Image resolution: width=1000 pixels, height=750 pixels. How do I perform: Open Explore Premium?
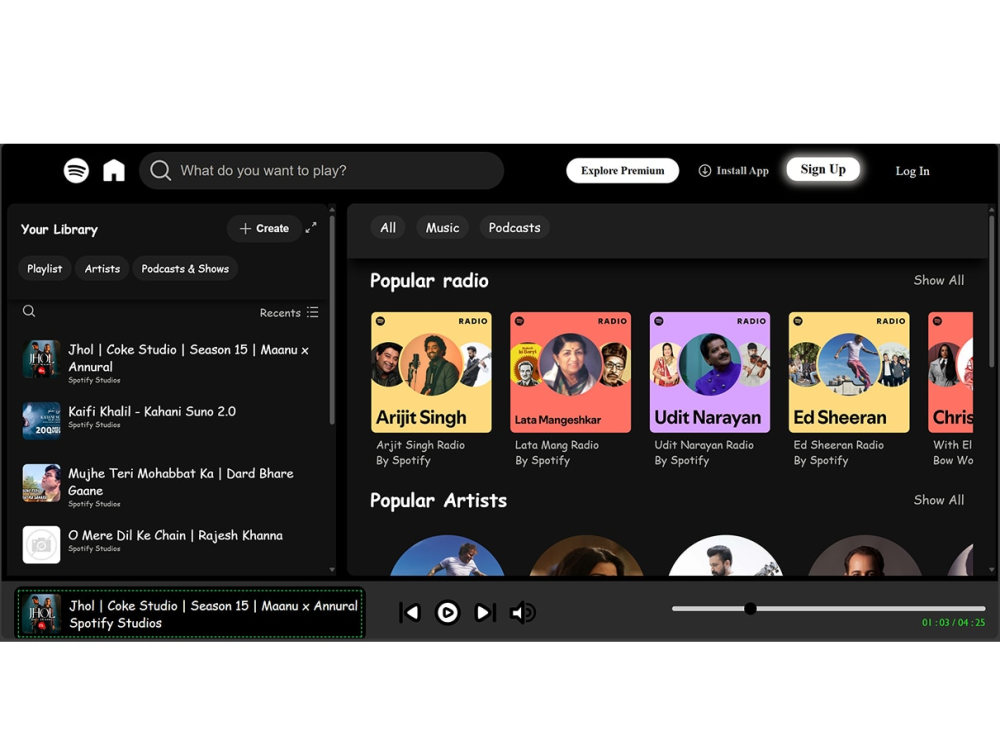pos(622,170)
